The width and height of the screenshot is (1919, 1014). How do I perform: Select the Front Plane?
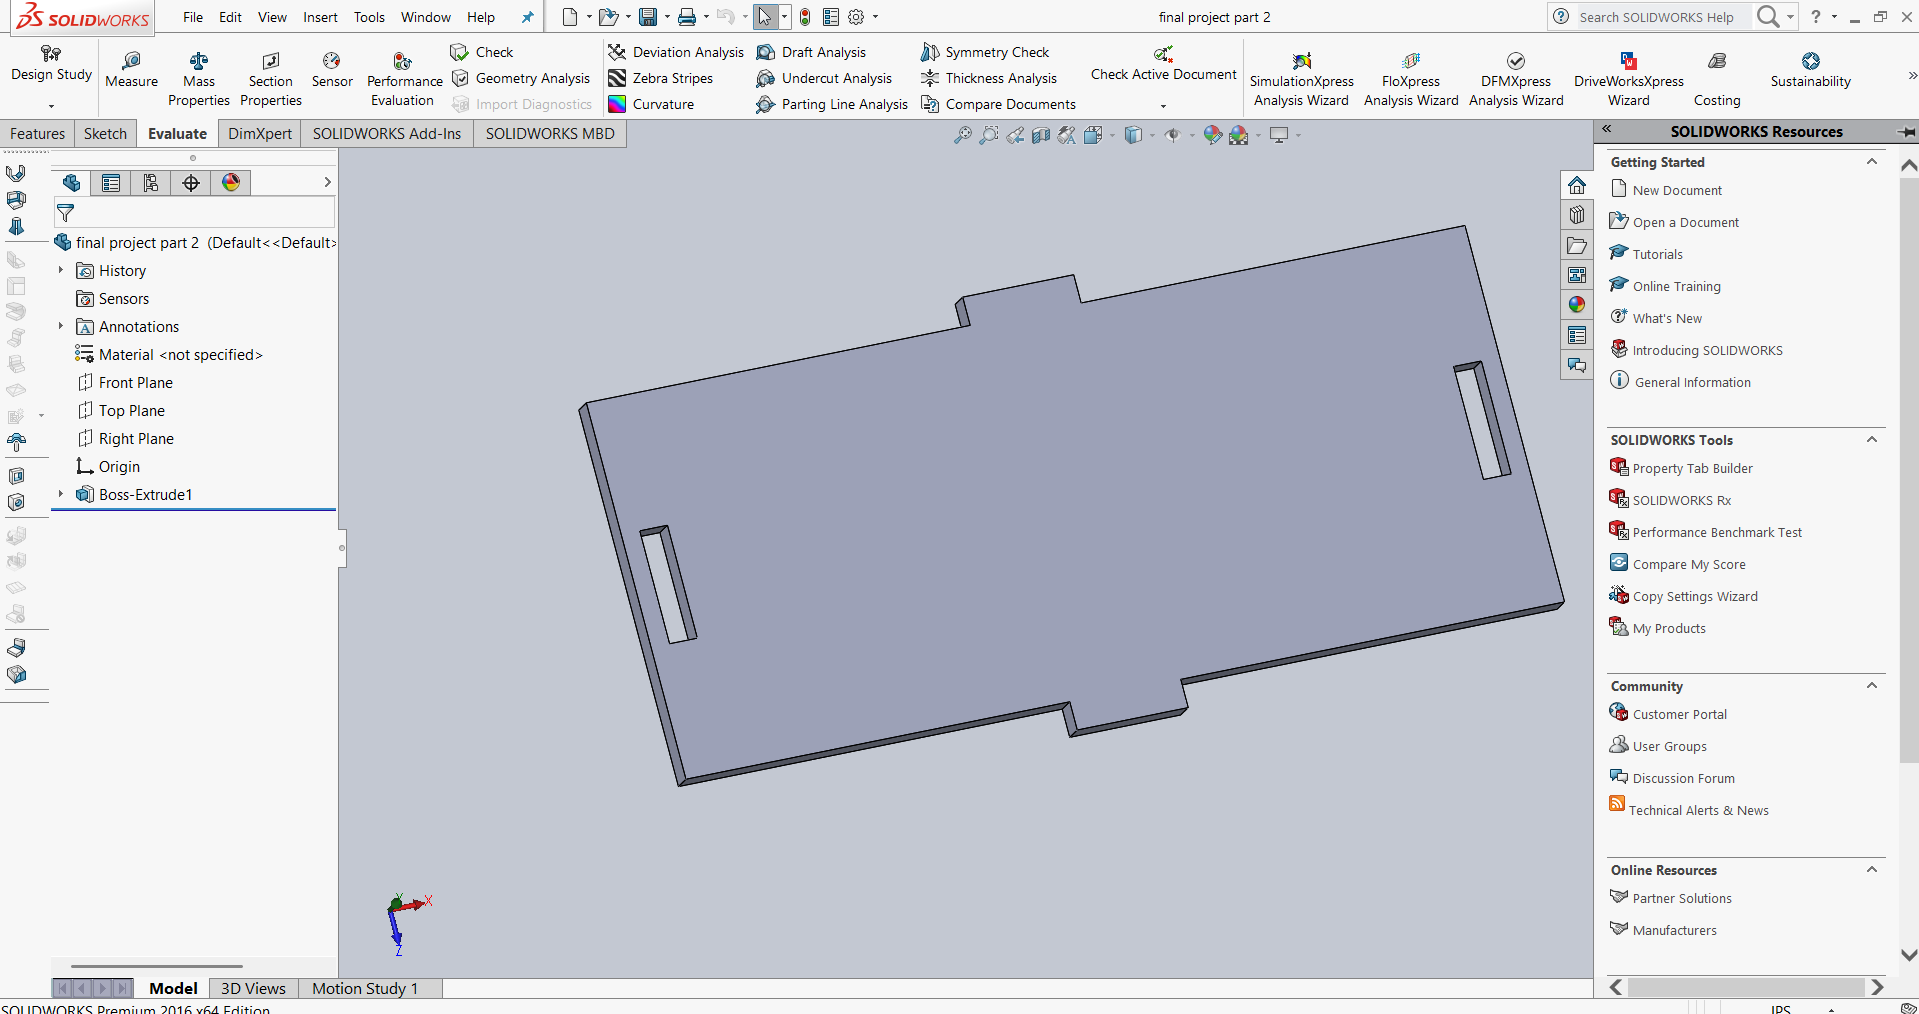[x=124, y=382]
